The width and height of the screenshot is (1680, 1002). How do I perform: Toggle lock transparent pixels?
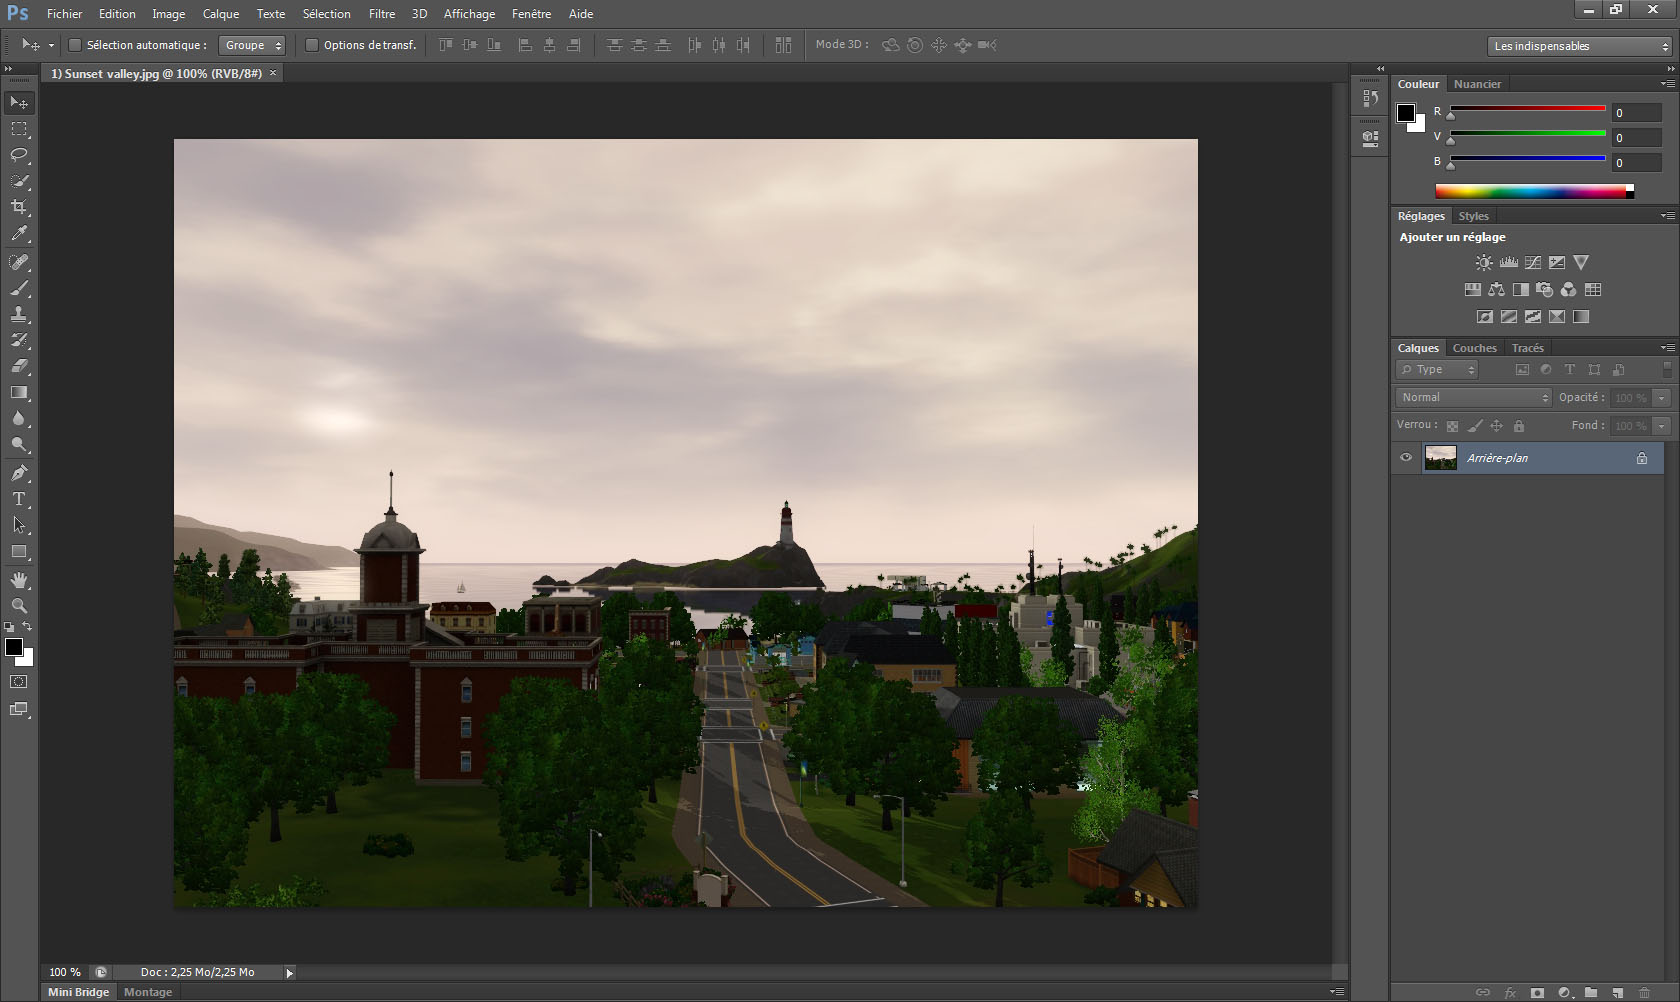pos(1452,426)
